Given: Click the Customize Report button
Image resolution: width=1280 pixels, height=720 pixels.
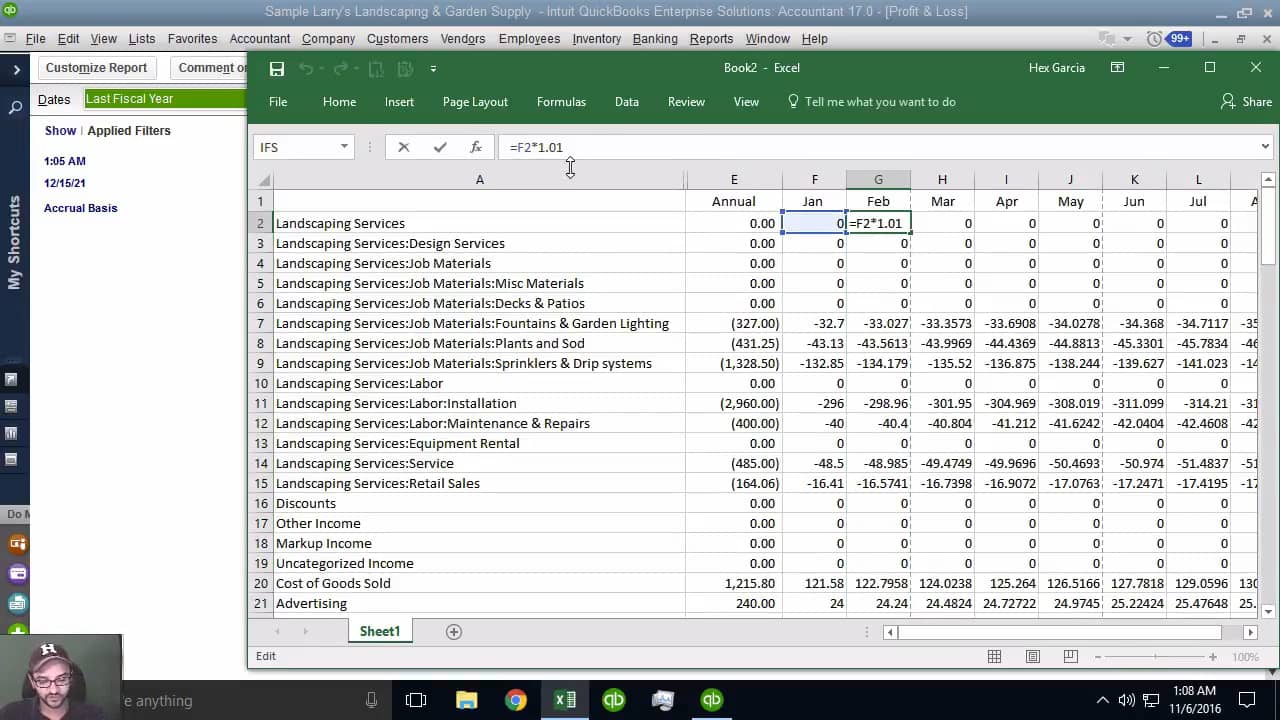Looking at the screenshot, I should coord(96,68).
